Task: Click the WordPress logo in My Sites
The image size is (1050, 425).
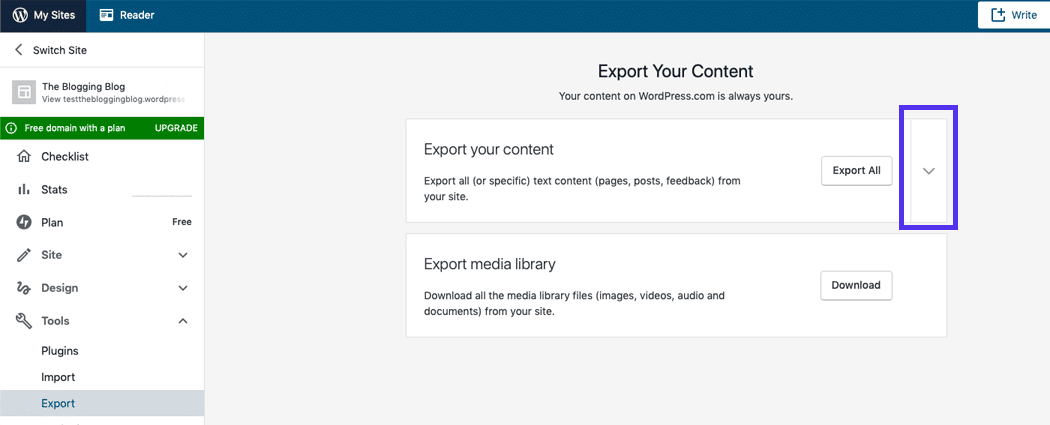Action: 20,15
